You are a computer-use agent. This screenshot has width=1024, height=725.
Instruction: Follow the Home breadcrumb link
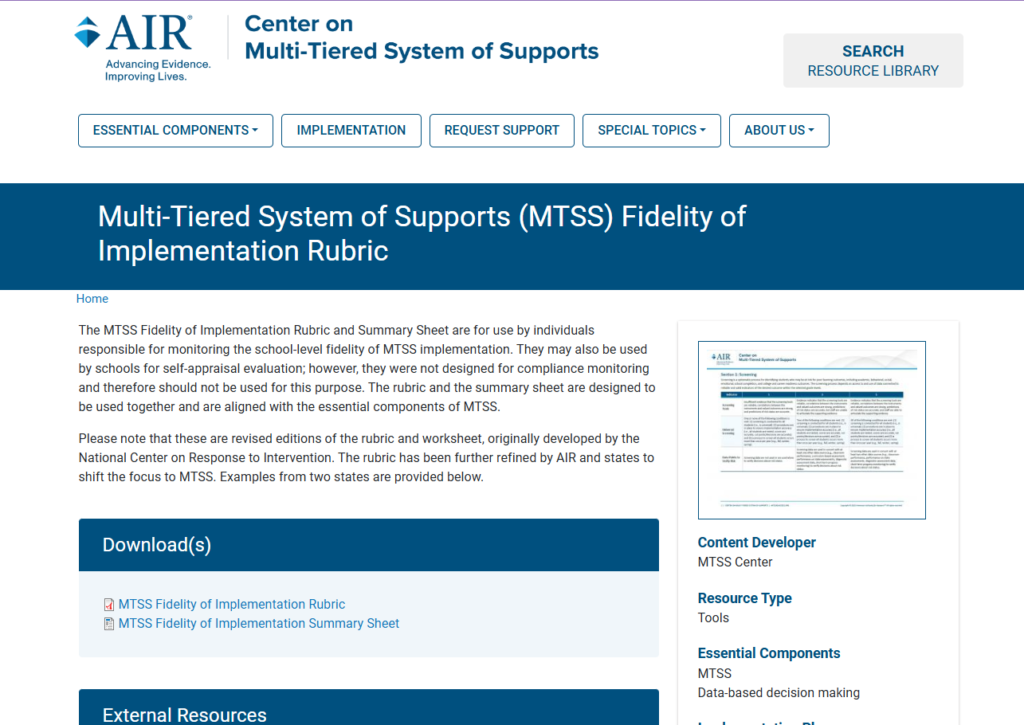click(92, 299)
